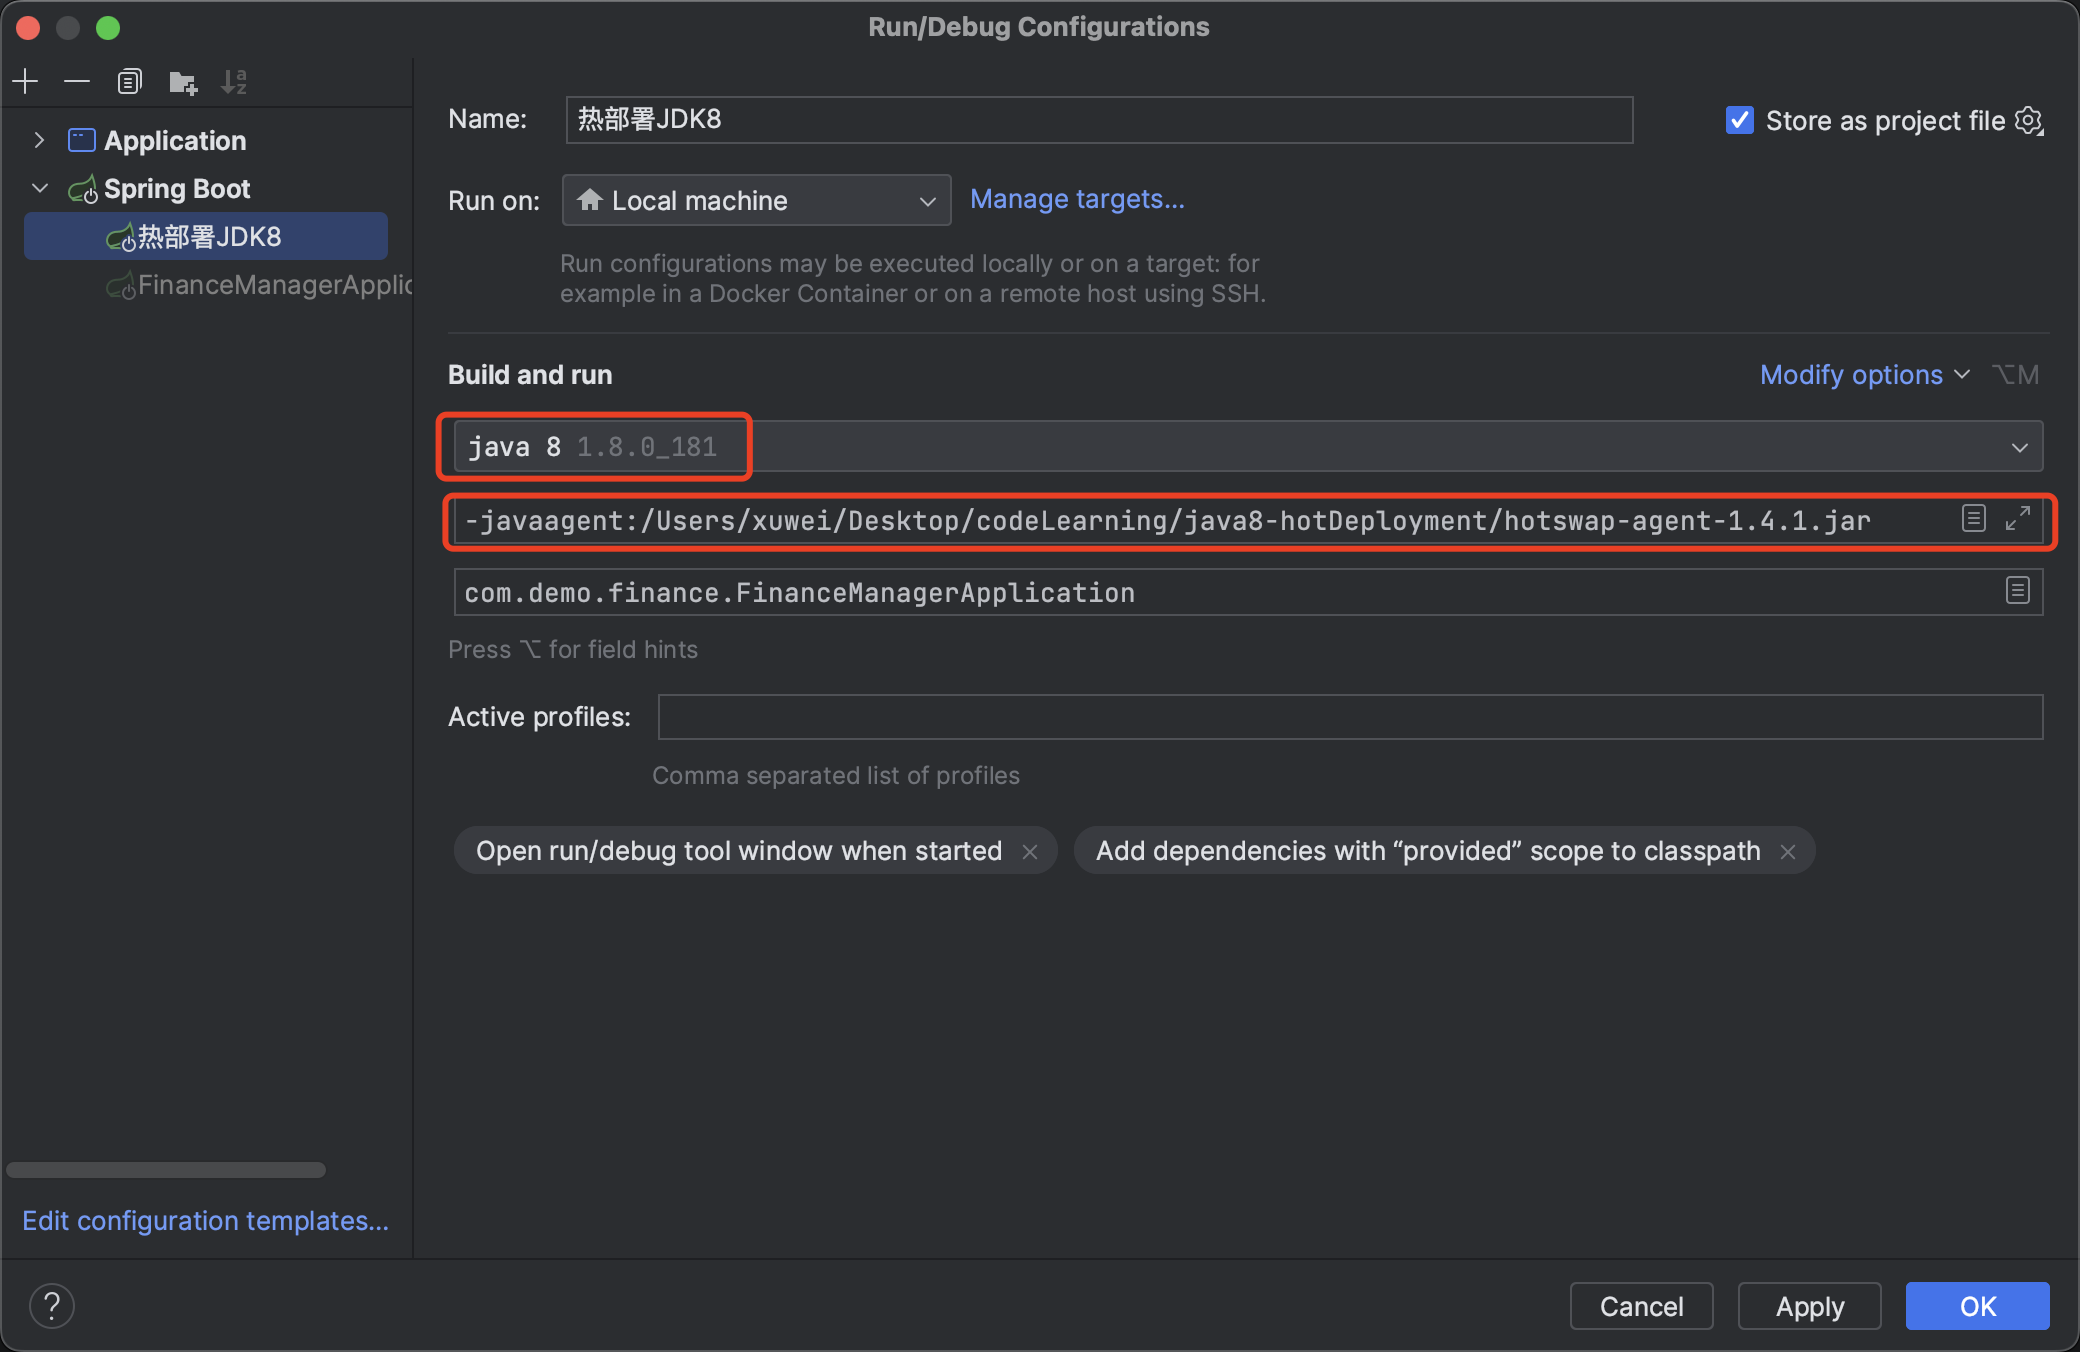
Task: Open the help question mark icon
Action: point(52,1305)
